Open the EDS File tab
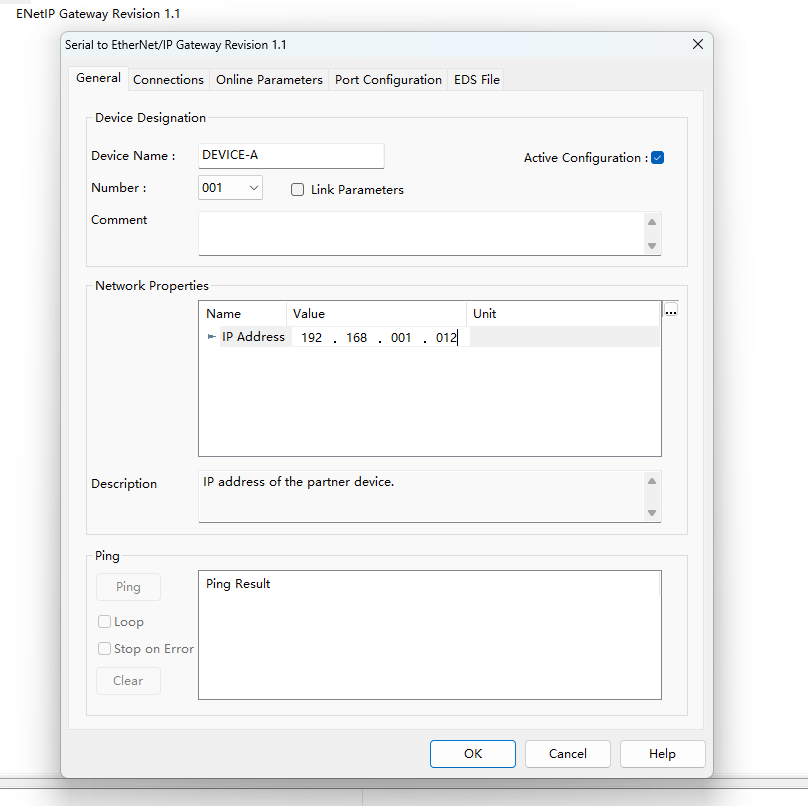The image size is (808, 806). pos(477,80)
